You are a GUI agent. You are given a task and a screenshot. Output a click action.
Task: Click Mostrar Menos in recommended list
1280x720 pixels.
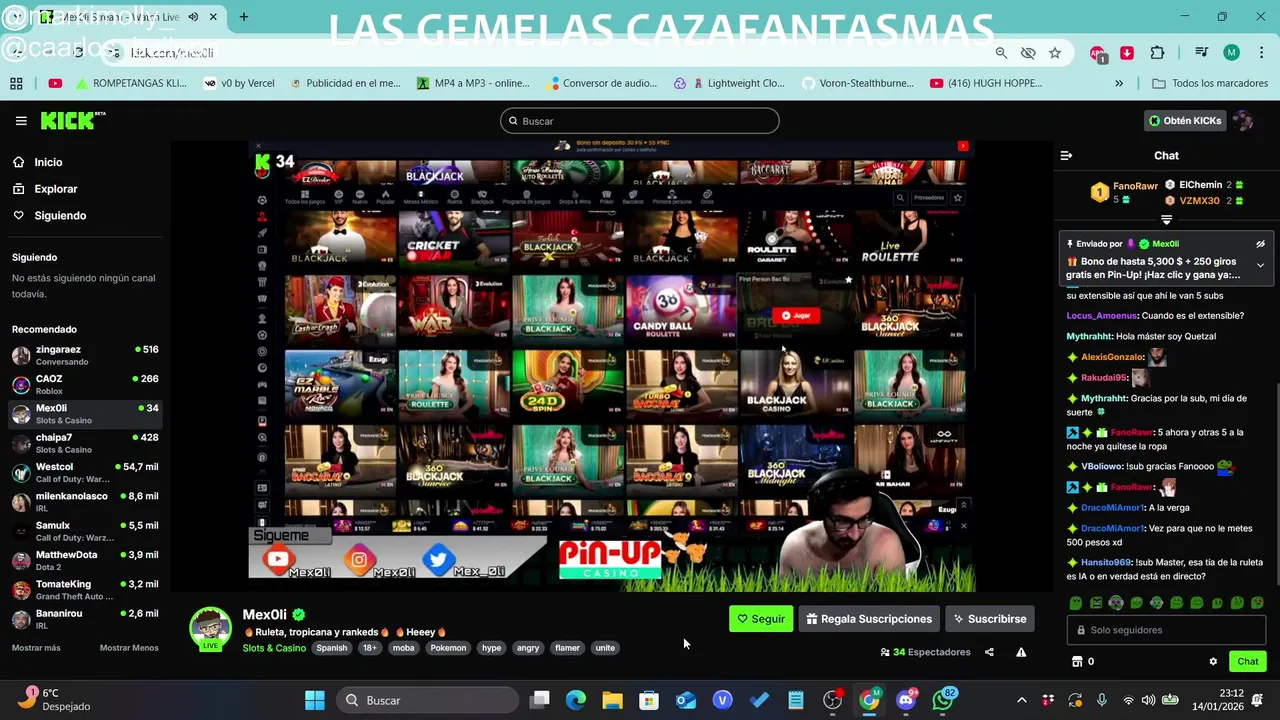click(x=129, y=648)
